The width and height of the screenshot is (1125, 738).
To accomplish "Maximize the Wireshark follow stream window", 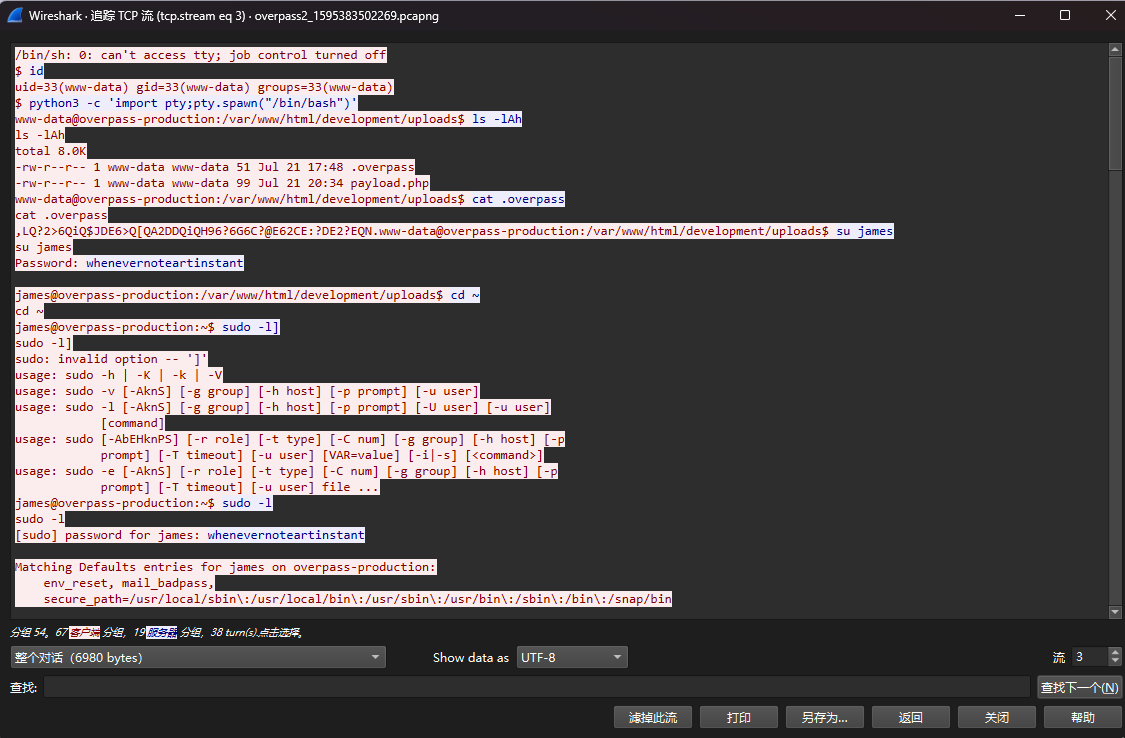I will [x=1065, y=15].
